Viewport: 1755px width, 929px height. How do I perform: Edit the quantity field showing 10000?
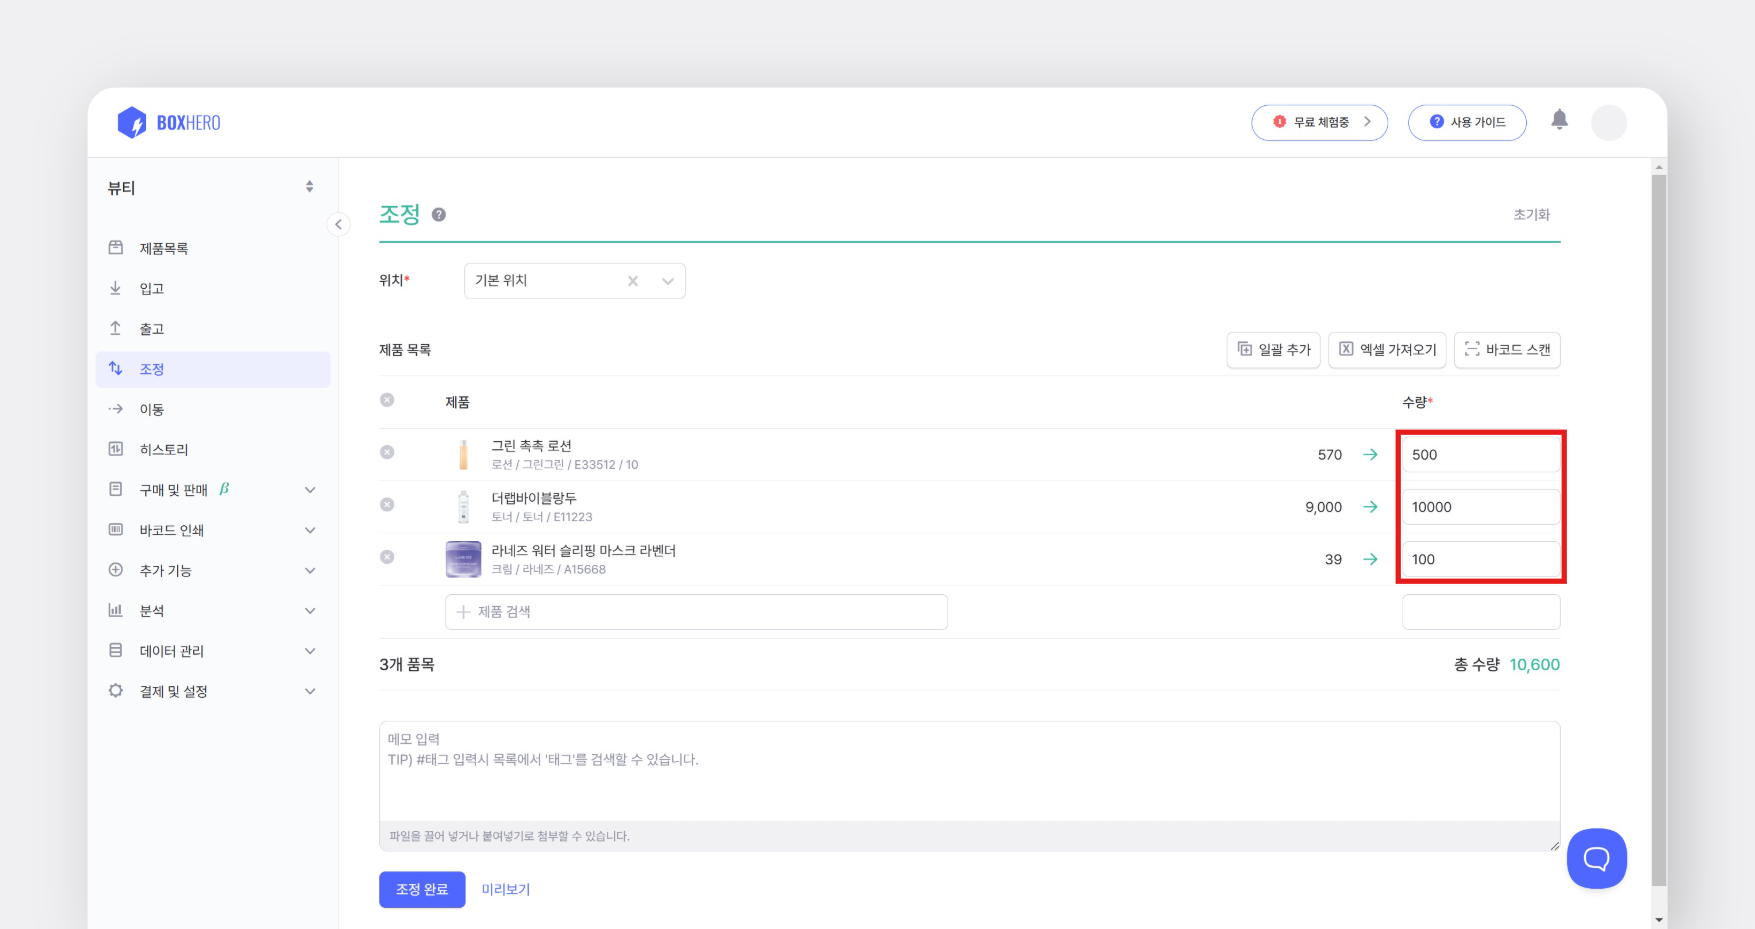point(1480,506)
